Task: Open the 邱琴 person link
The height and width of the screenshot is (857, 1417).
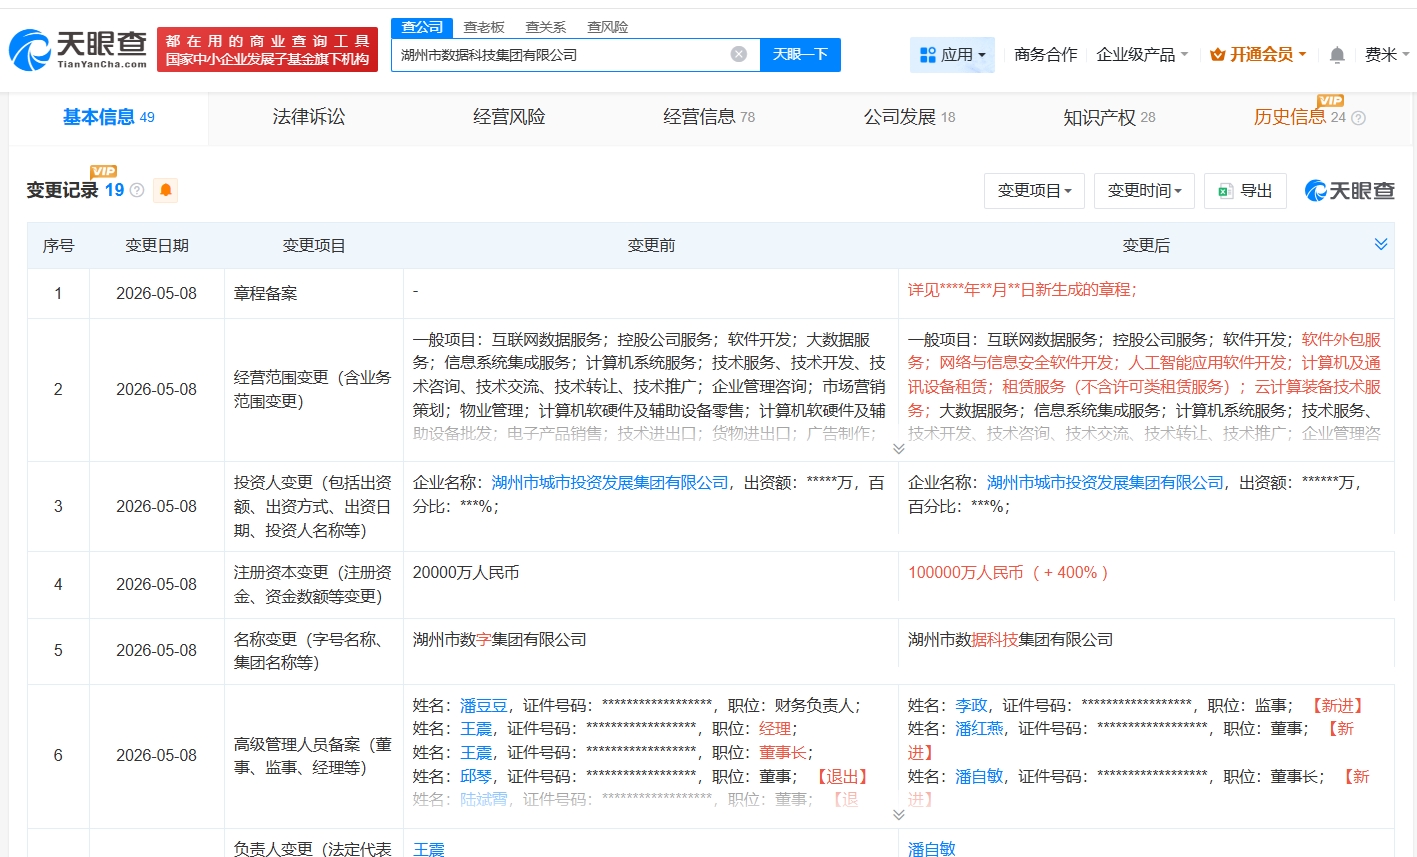Action: click(x=476, y=776)
